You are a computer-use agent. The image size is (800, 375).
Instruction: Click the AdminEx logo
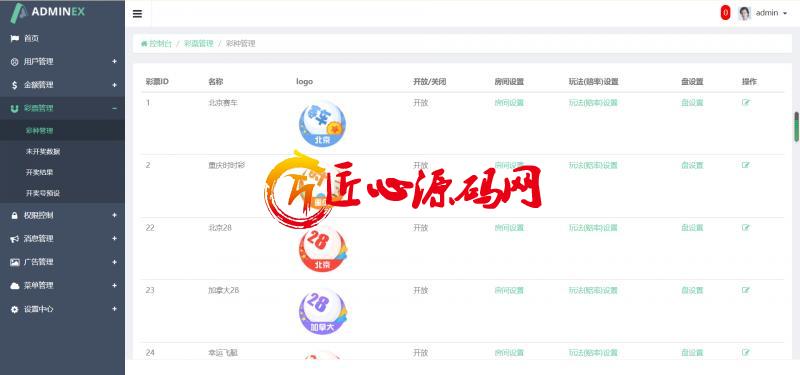tap(48, 13)
